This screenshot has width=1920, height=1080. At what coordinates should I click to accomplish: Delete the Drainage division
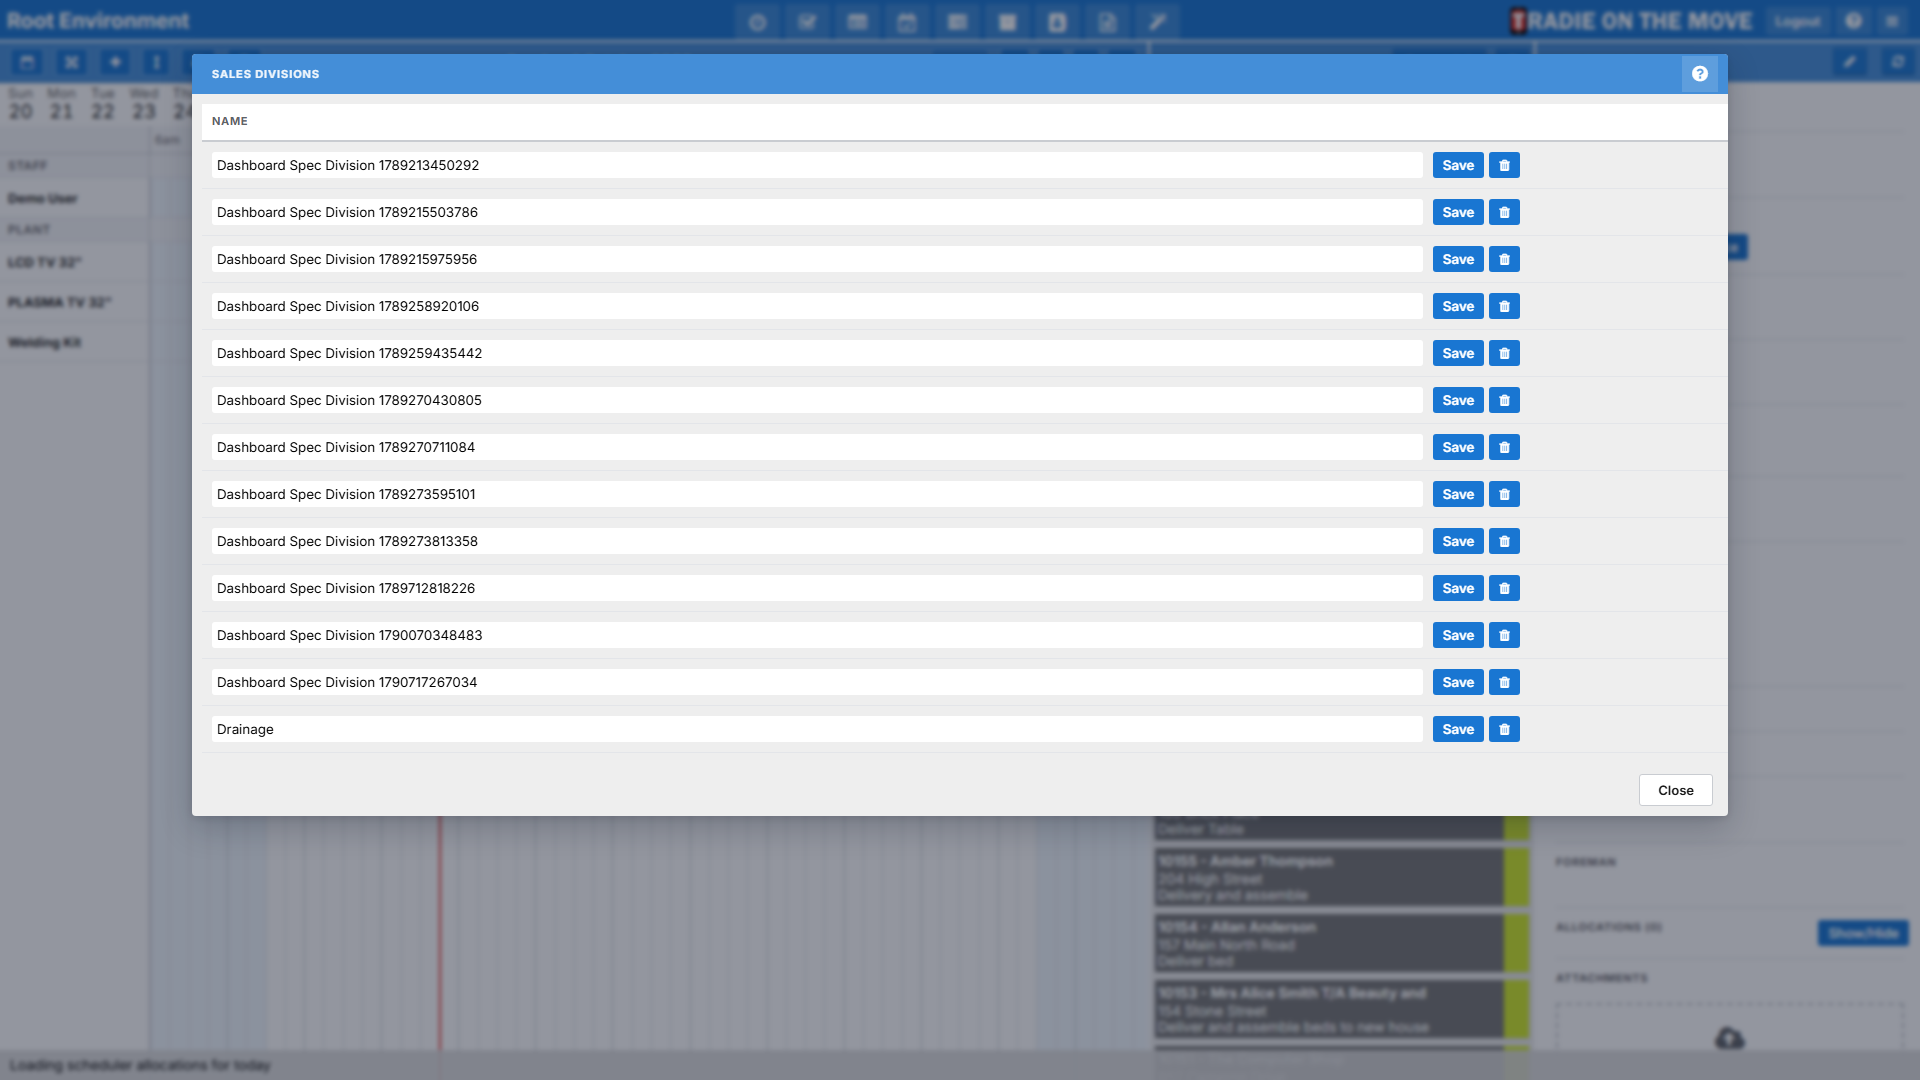point(1504,729)
